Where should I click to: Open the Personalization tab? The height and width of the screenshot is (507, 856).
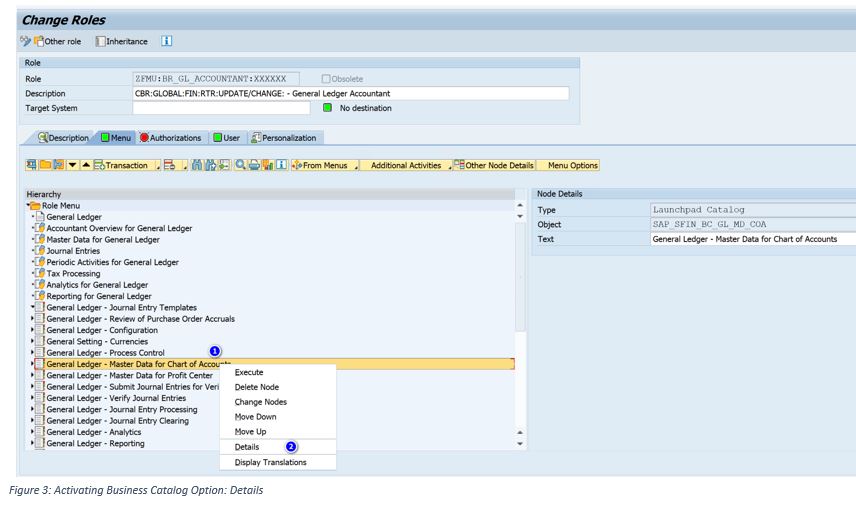coord(284,138)
